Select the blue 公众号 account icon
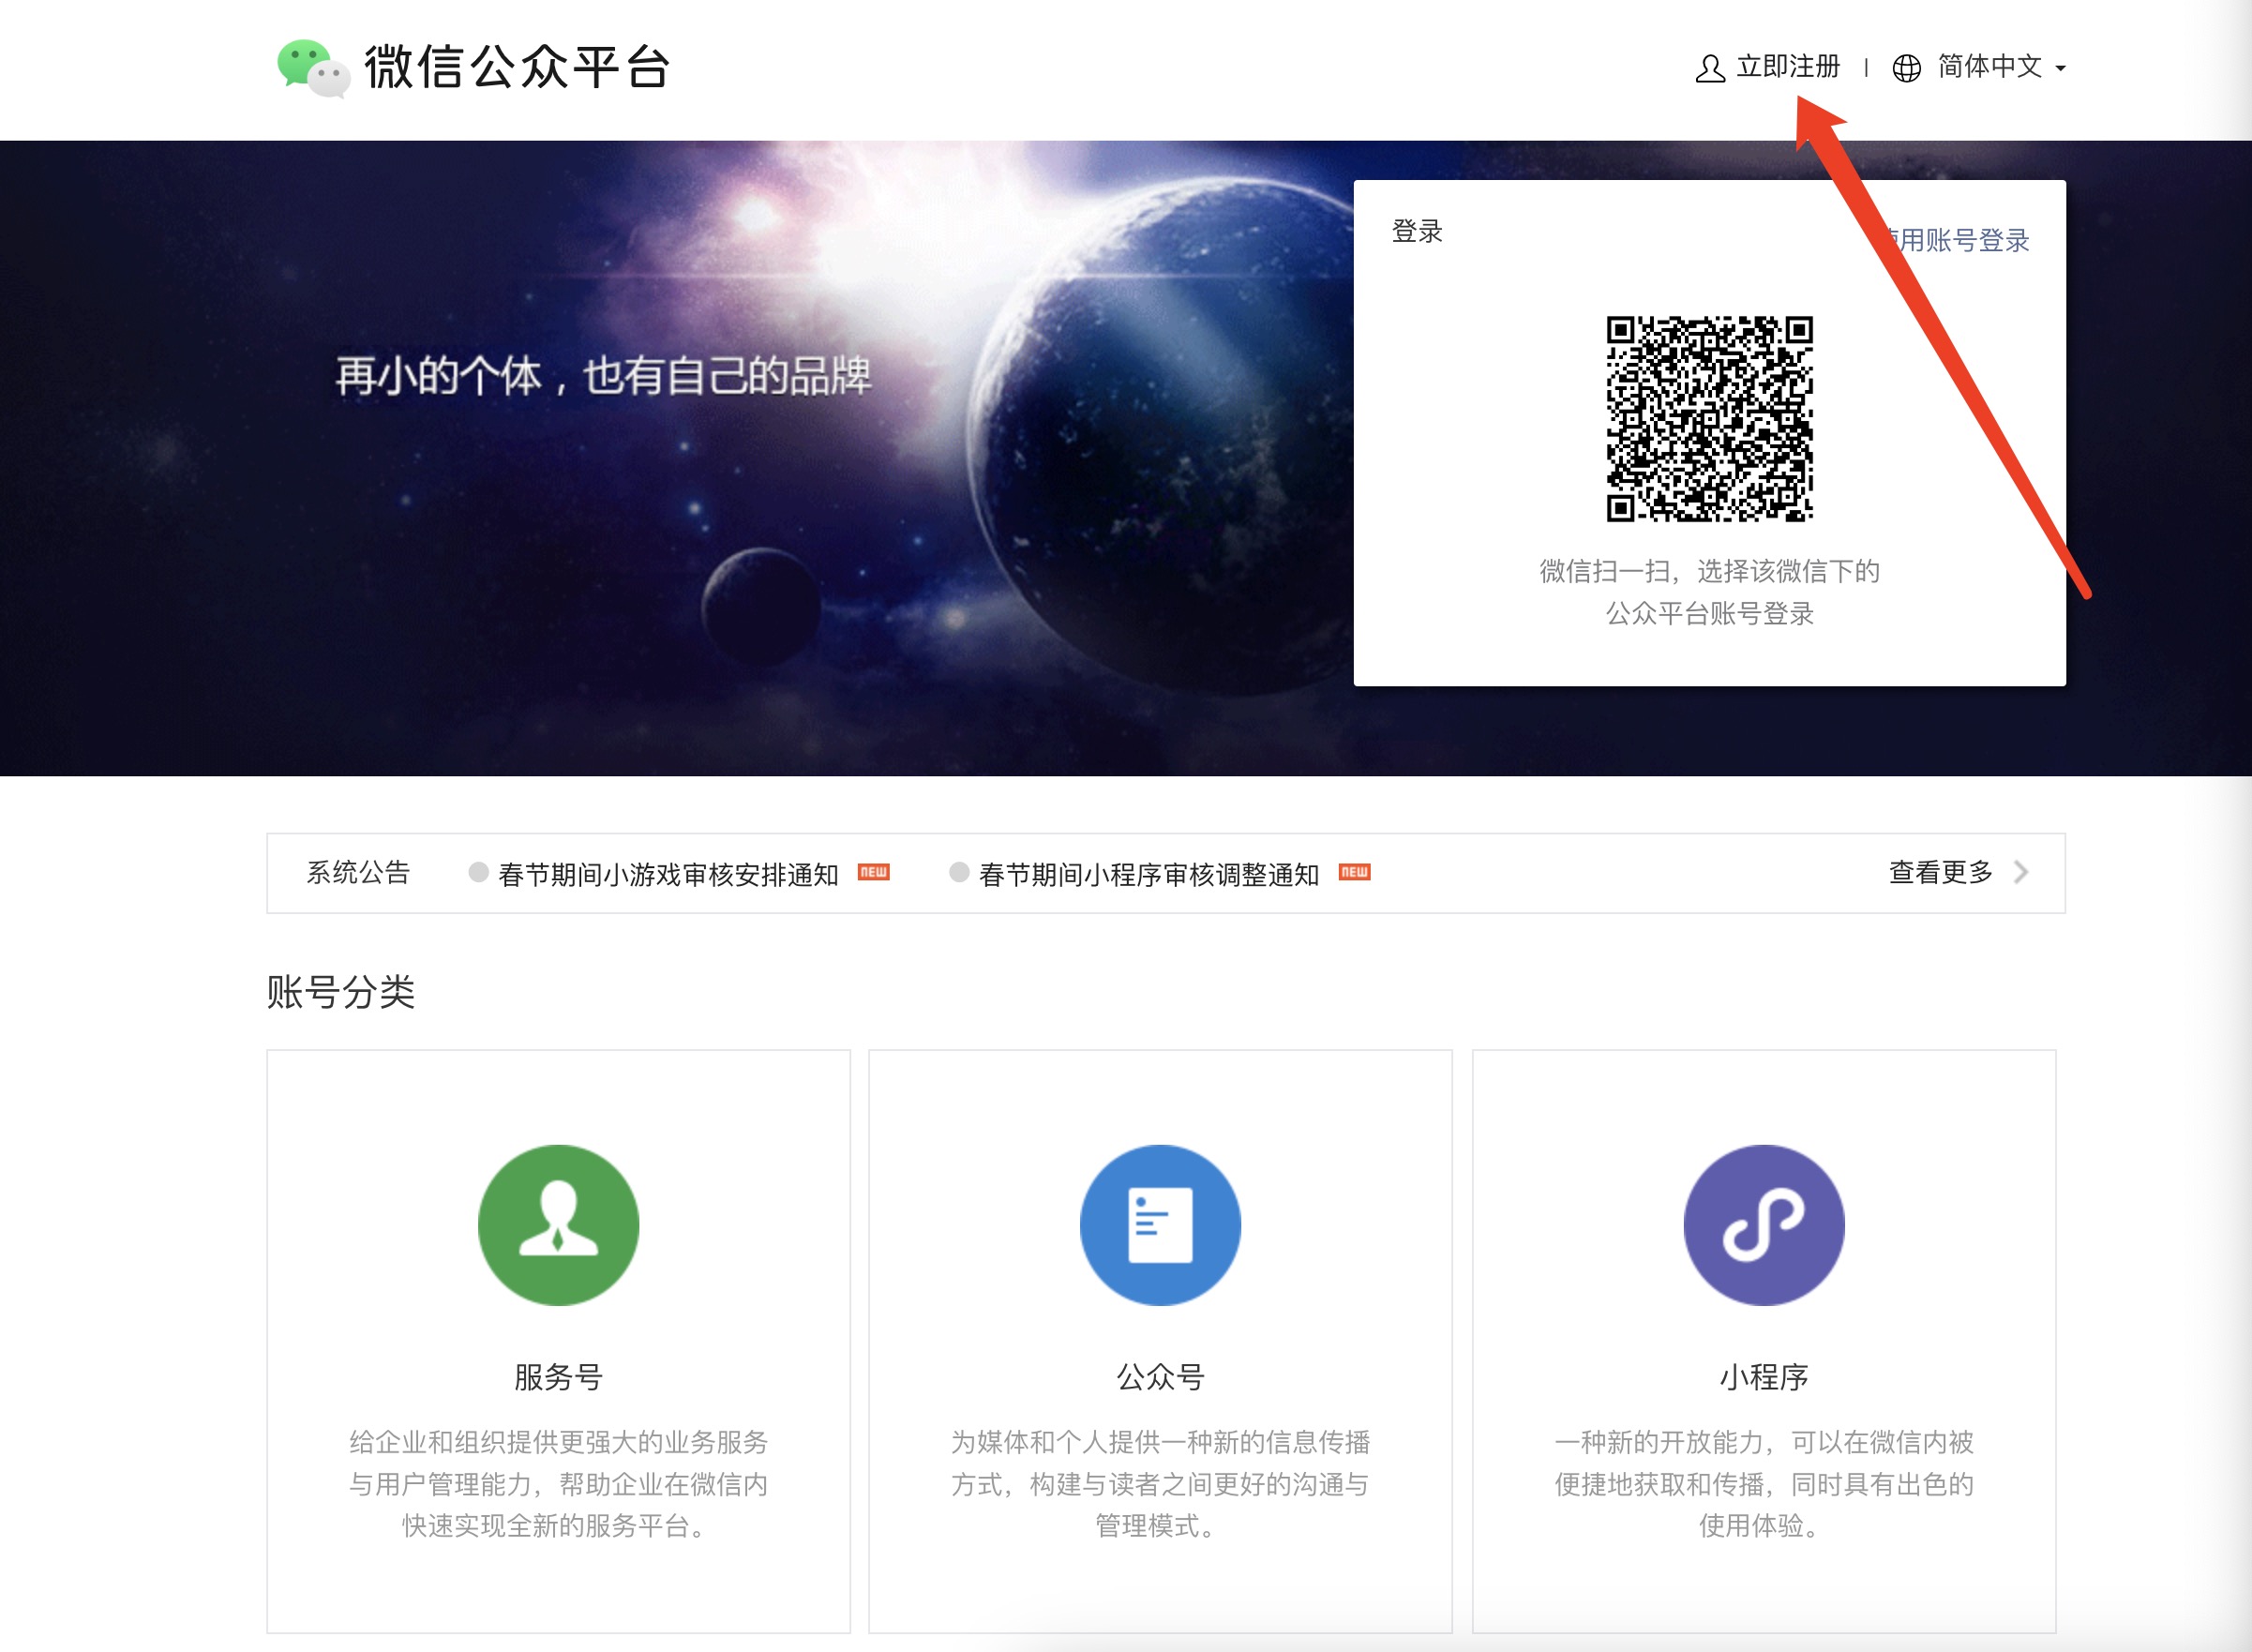 (1160, 1225)
